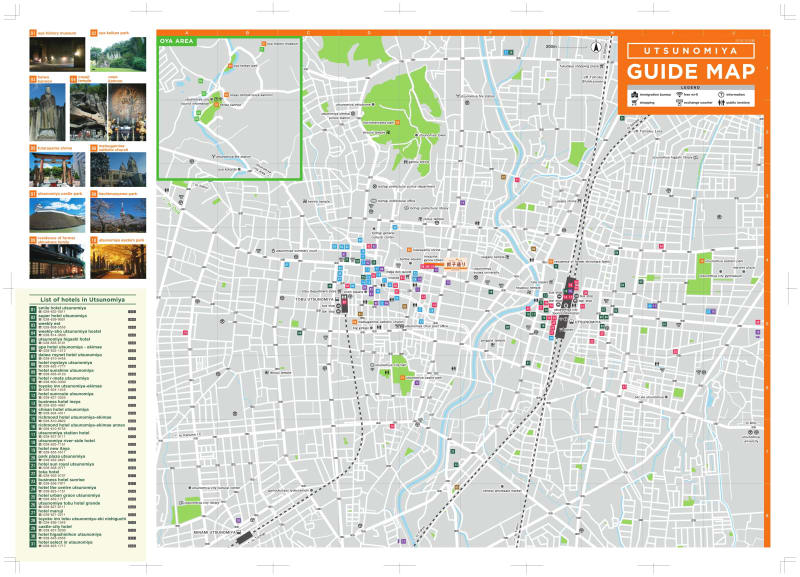Open the hachimanyama park cherry blossom photo
800x577 pixels.
pyautogui.click(x=118, y=215)
